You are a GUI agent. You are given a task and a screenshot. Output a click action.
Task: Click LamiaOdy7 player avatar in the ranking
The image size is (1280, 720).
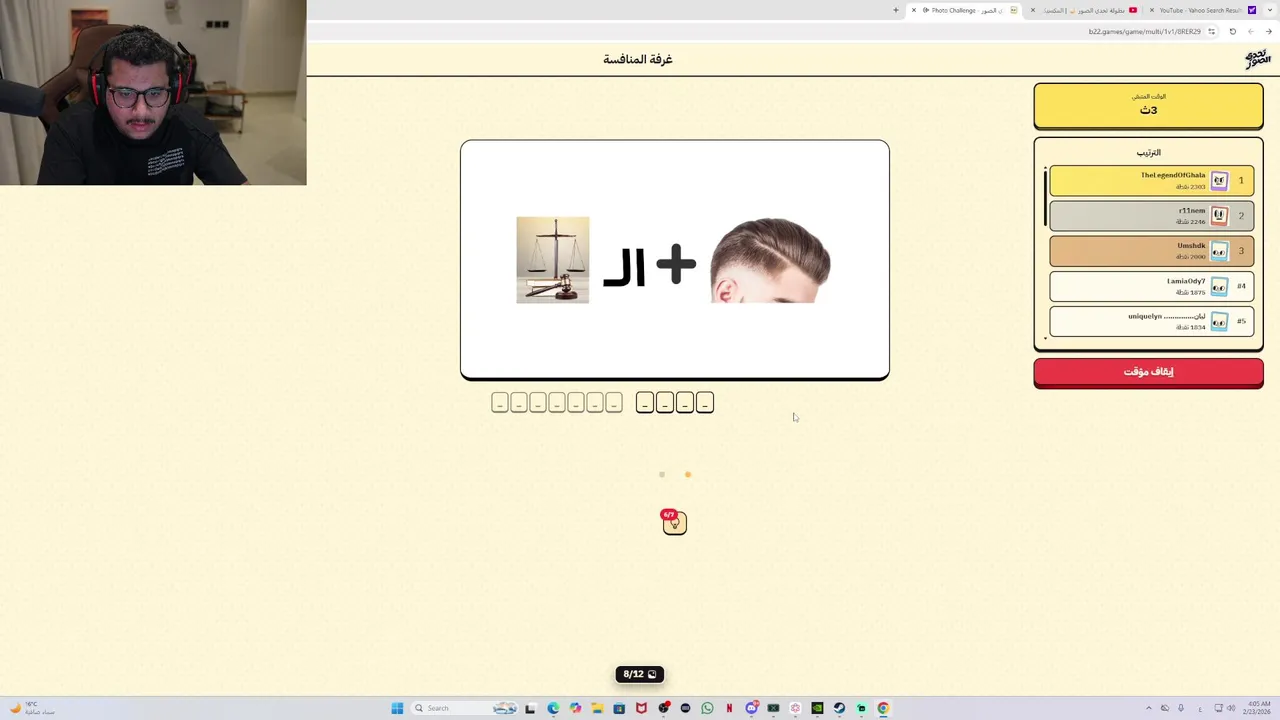1219,287
